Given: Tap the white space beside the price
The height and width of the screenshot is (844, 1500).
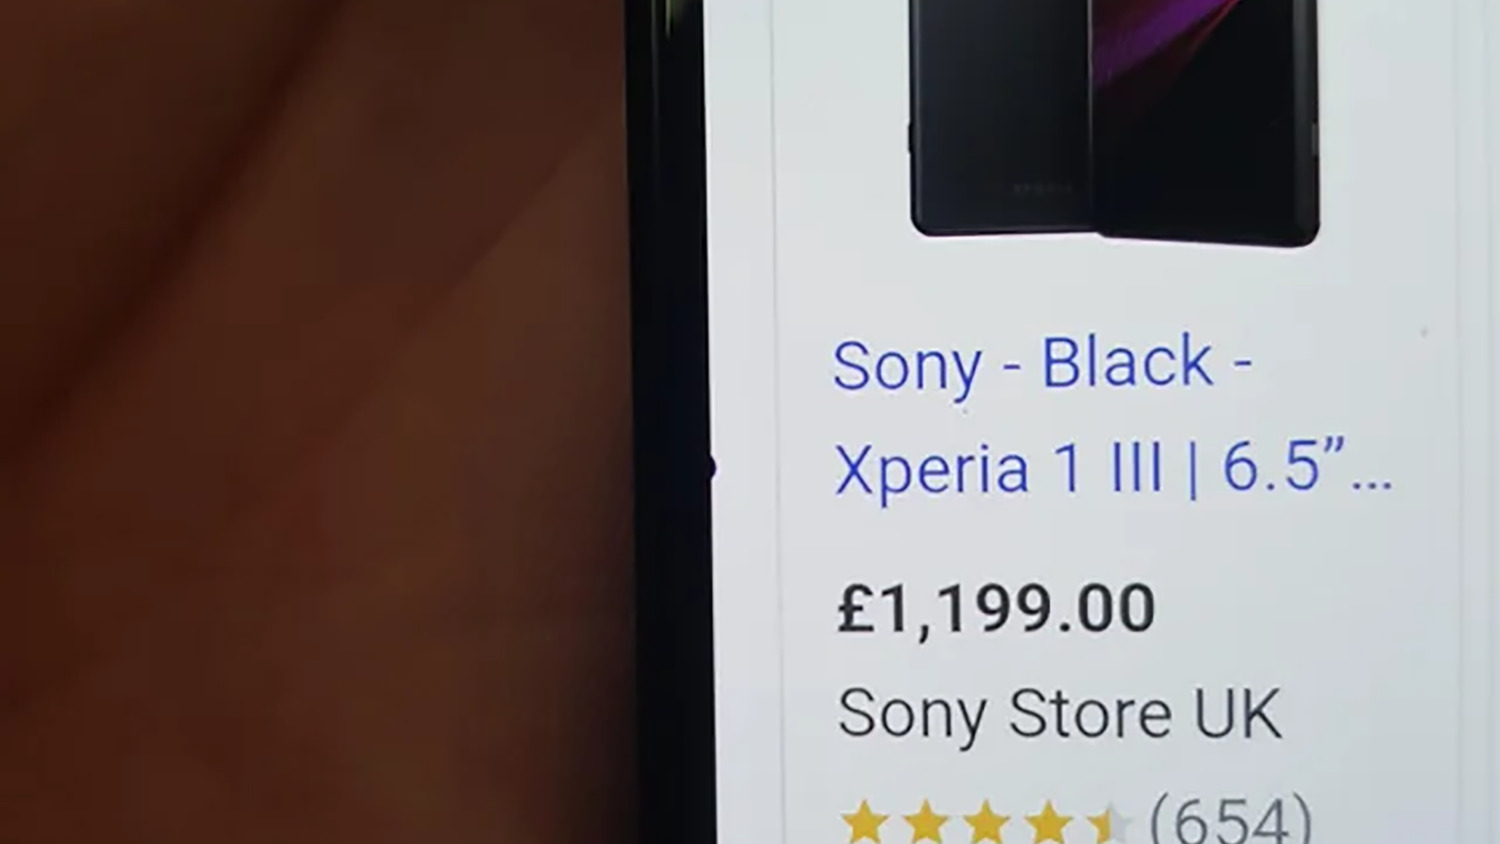Looking at the screenshot, I should tap(1300, 608).
